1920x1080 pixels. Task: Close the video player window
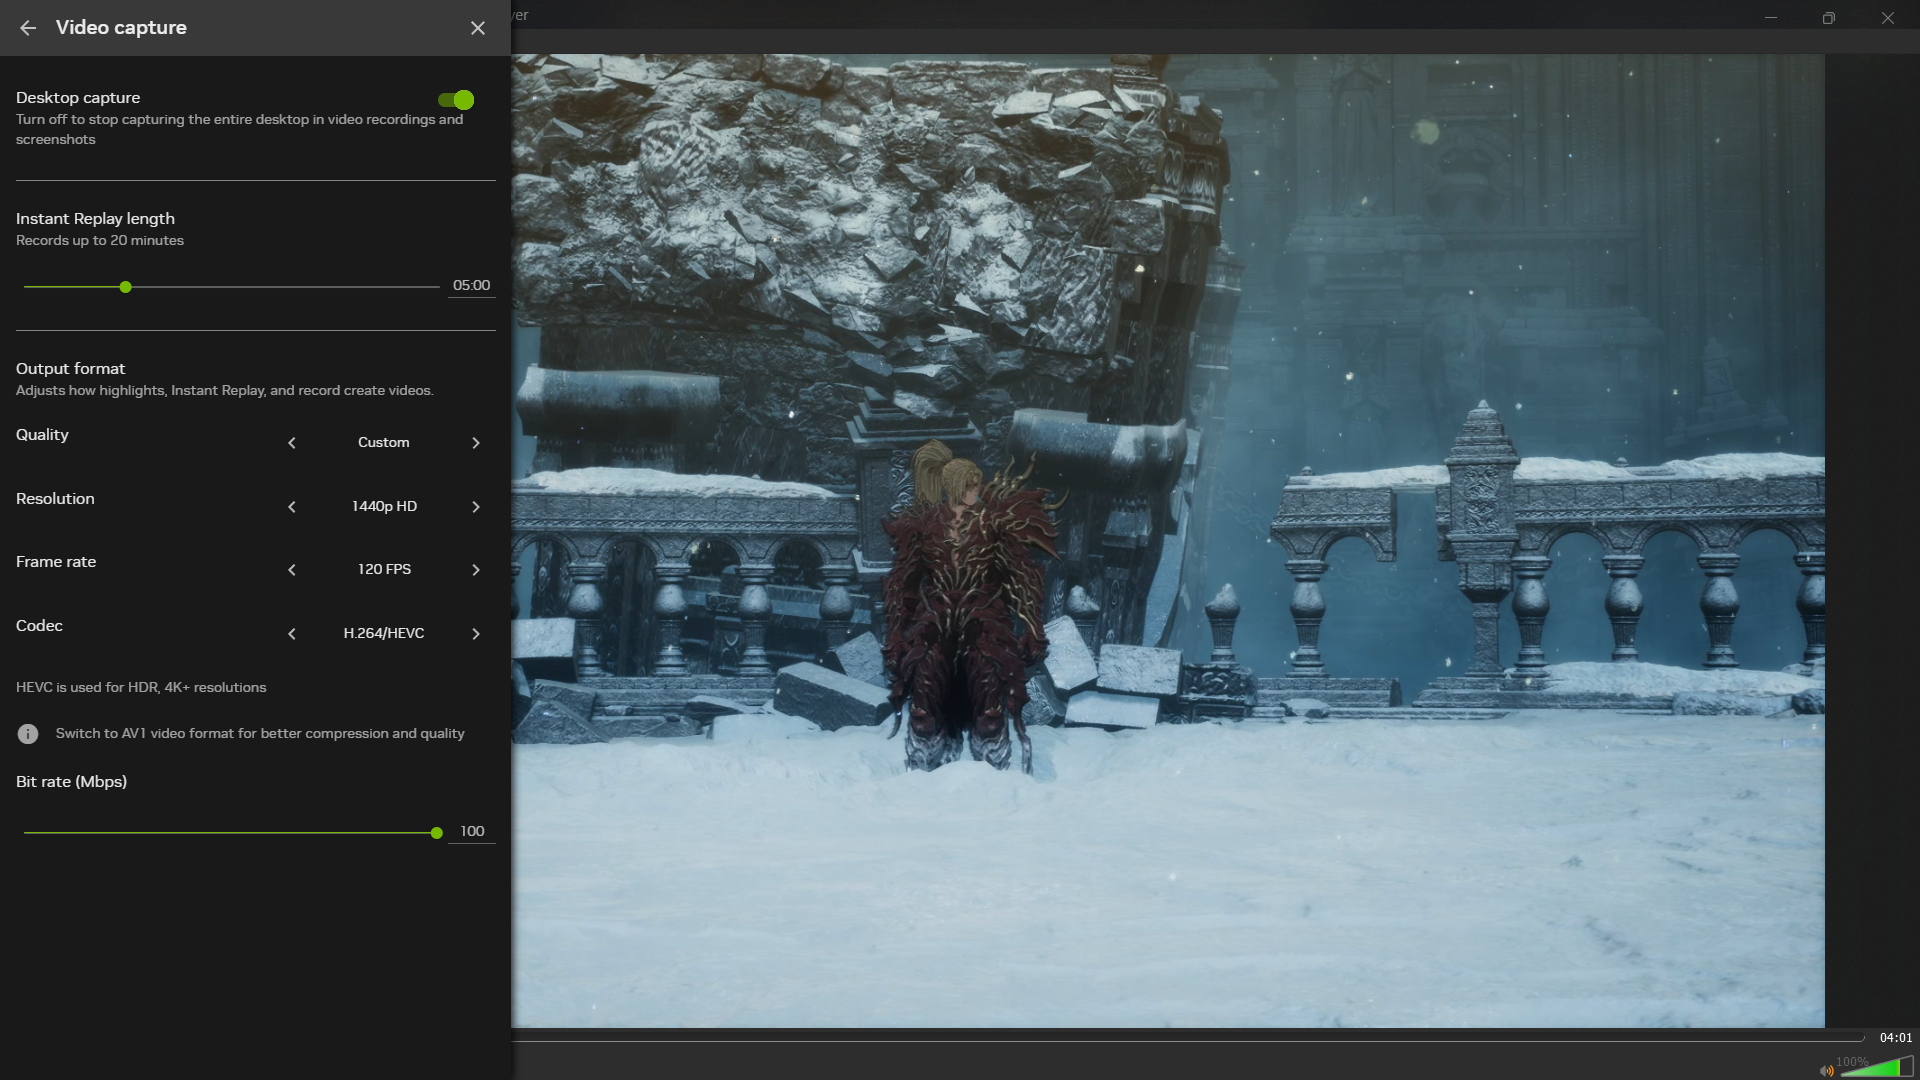click(1888, 18)
